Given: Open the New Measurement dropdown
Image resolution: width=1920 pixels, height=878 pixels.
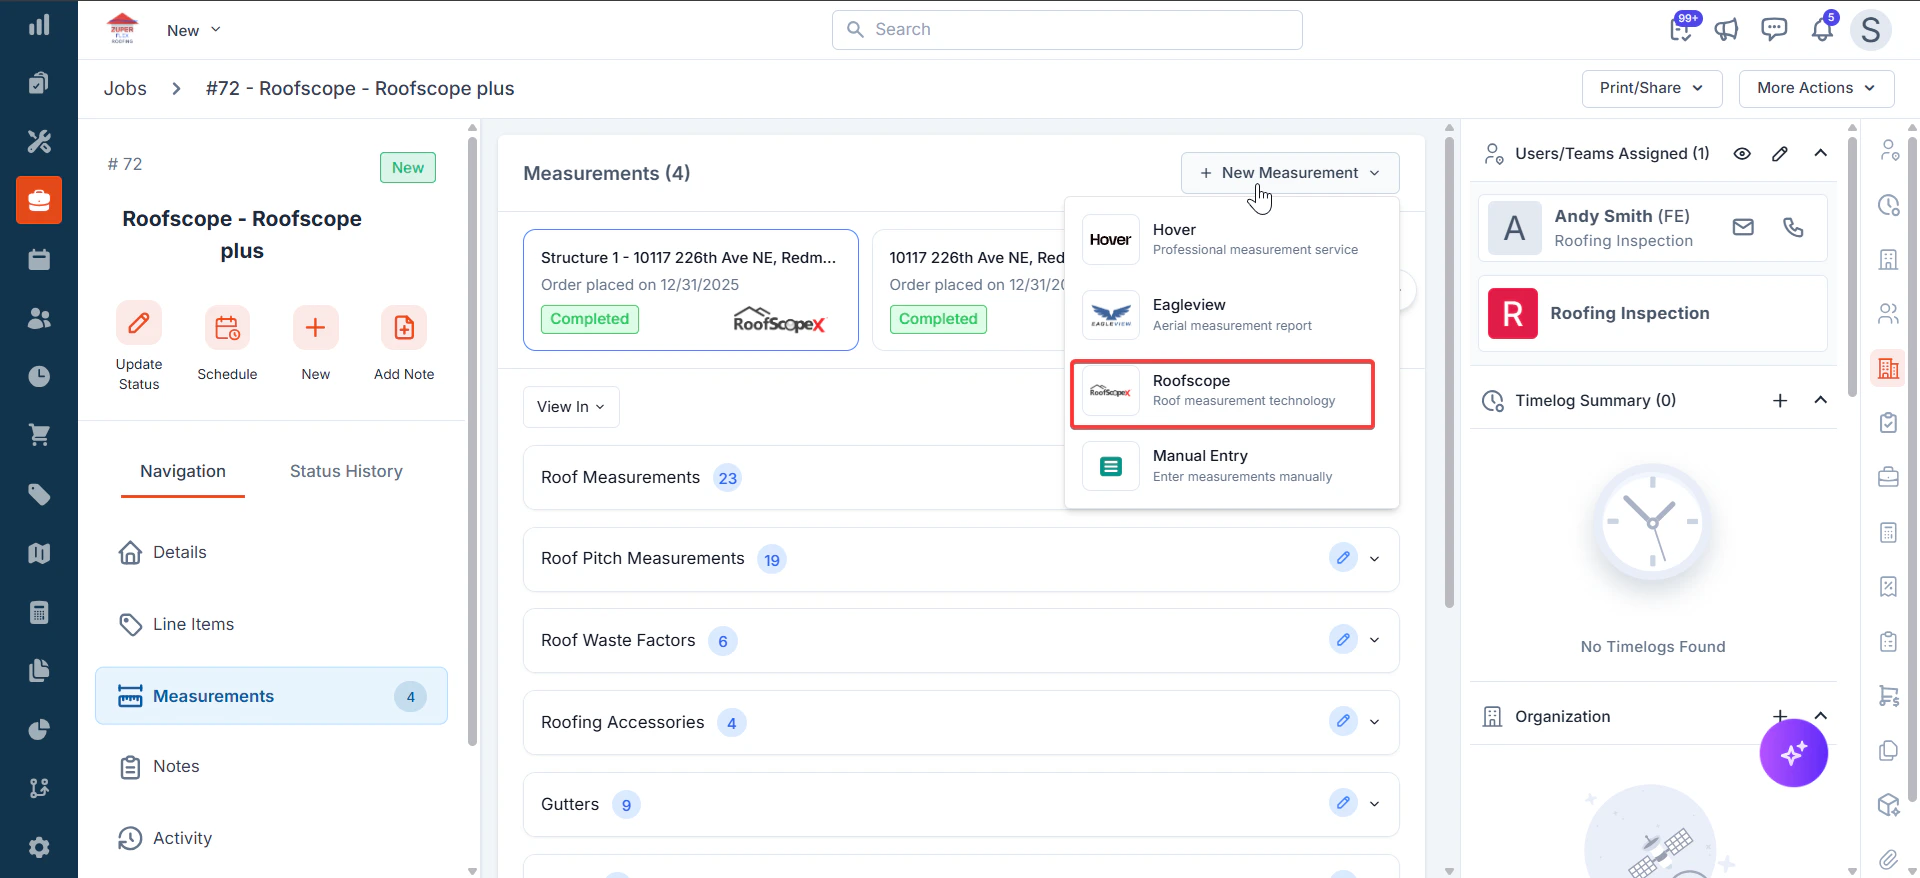Looking at the screenshot, I should tap(1290, 173).
